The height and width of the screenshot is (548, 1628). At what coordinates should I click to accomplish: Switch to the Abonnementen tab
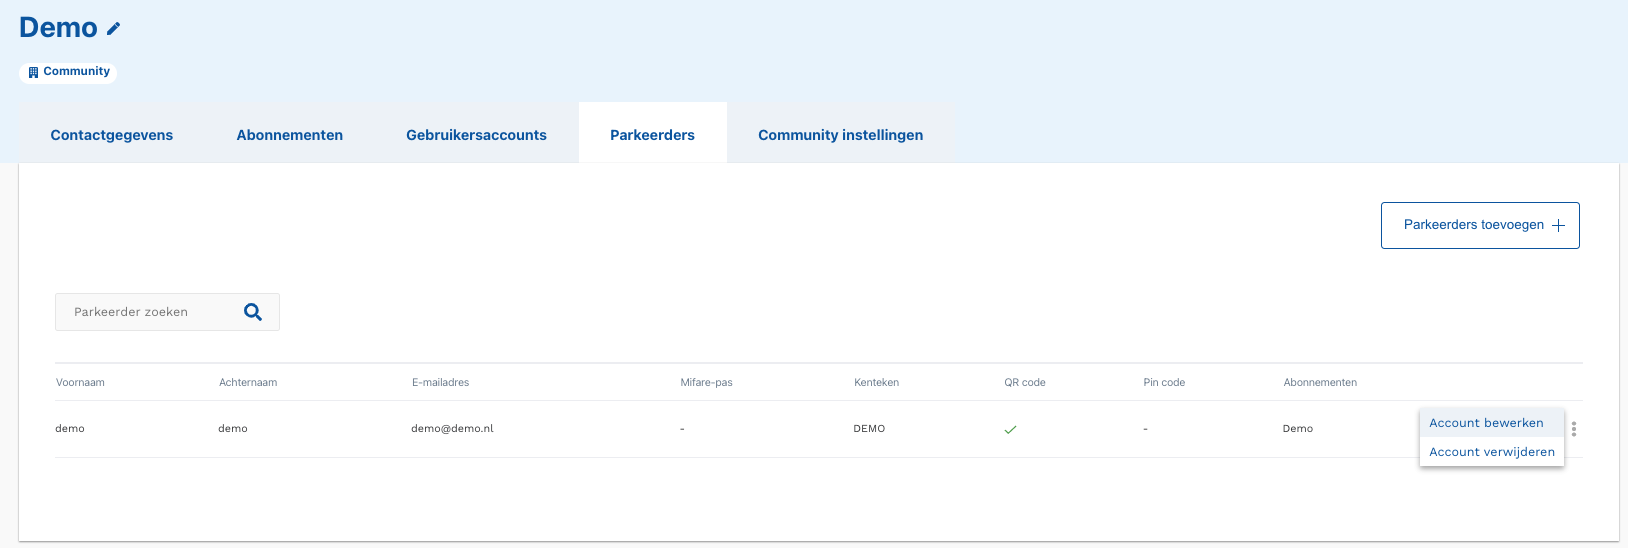click(x=289, y=135)
